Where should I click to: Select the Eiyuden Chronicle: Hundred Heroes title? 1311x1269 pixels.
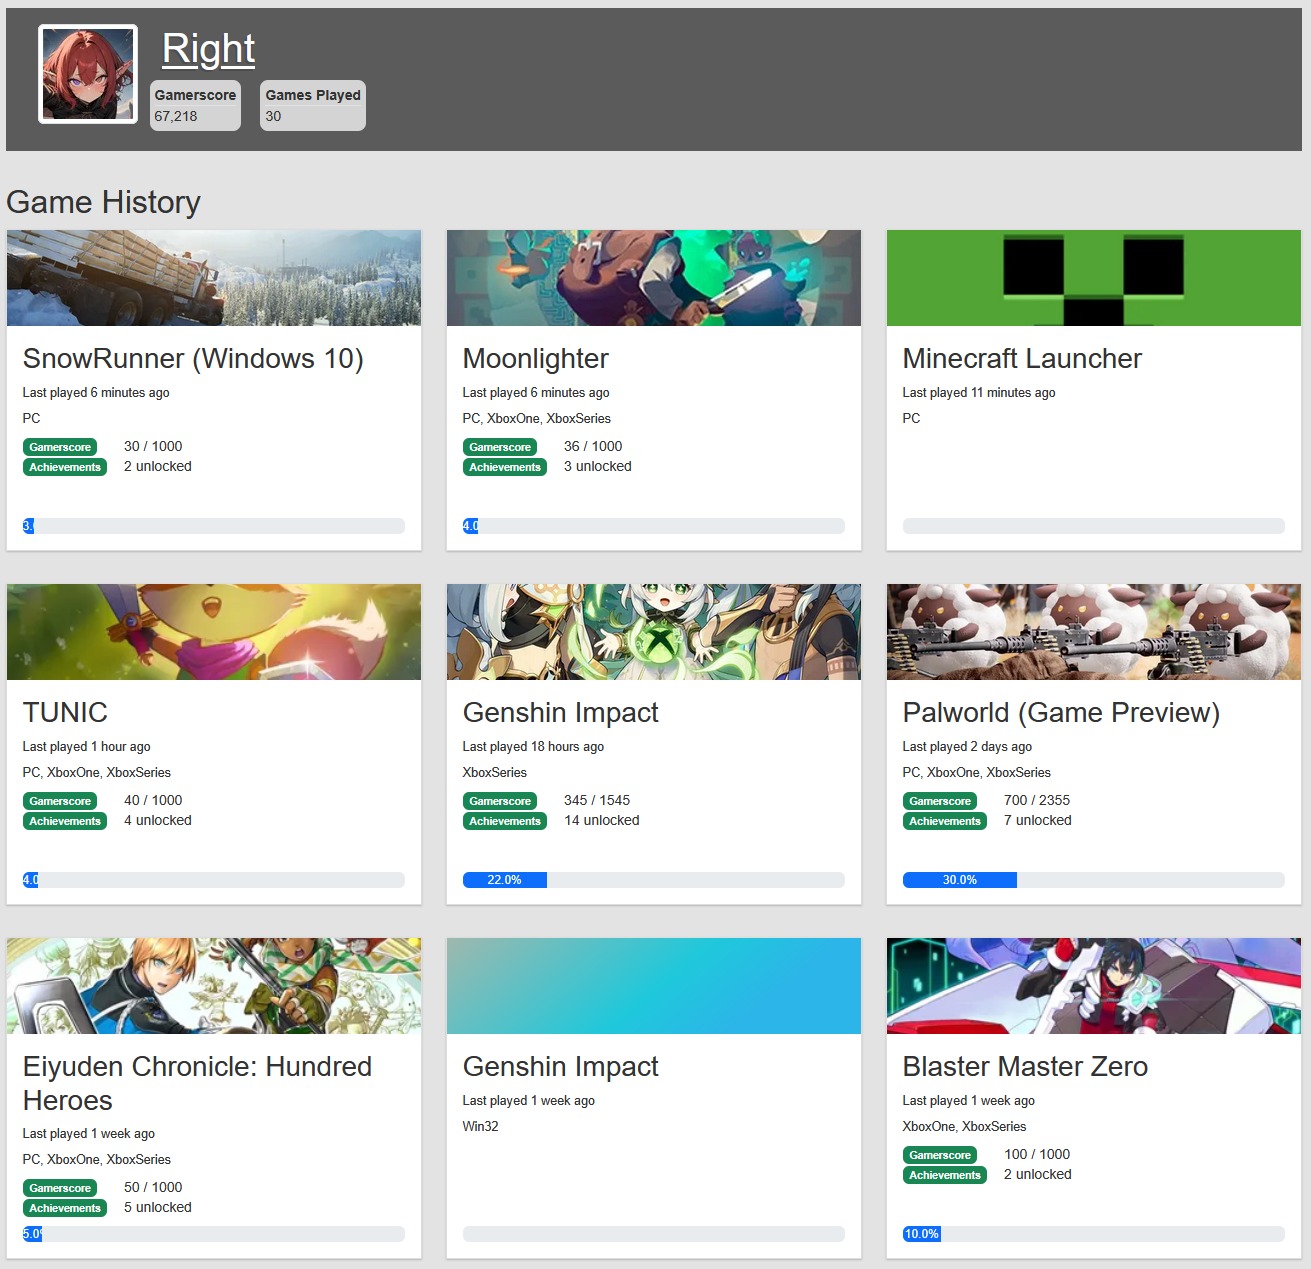[x=197, y=1083]
